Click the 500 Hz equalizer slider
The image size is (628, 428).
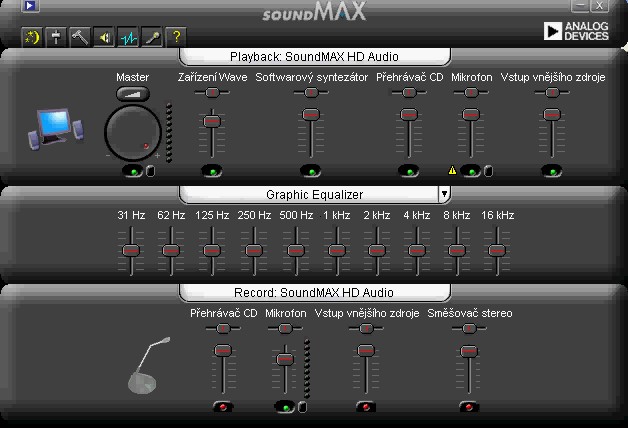(x=296, y=251)
